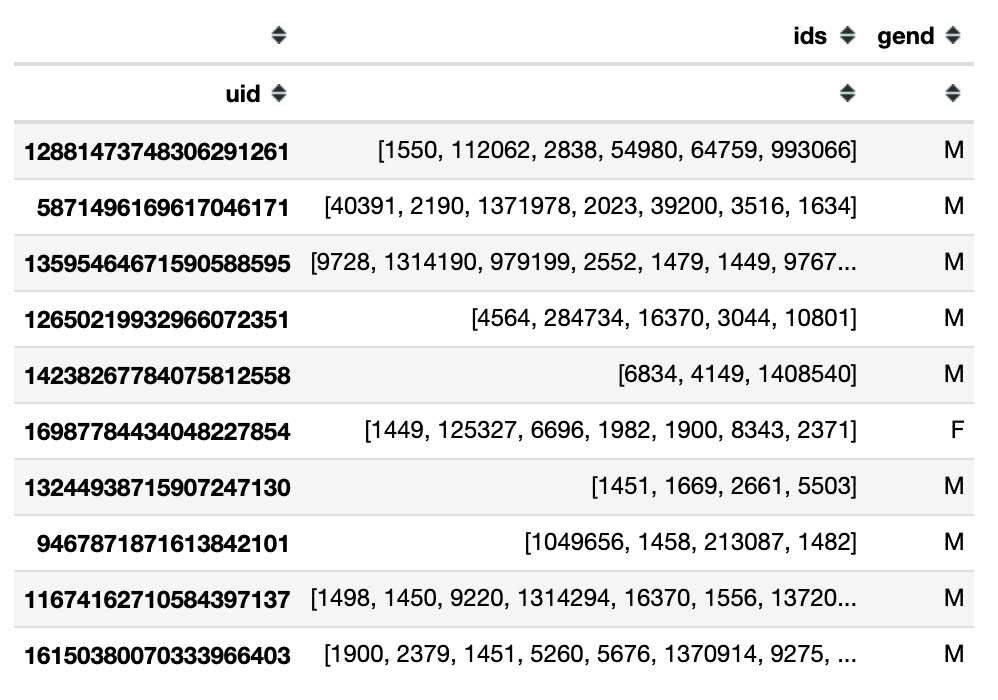
Task: Click the sort icon in the top-left blank header
Action: point(279,36)
